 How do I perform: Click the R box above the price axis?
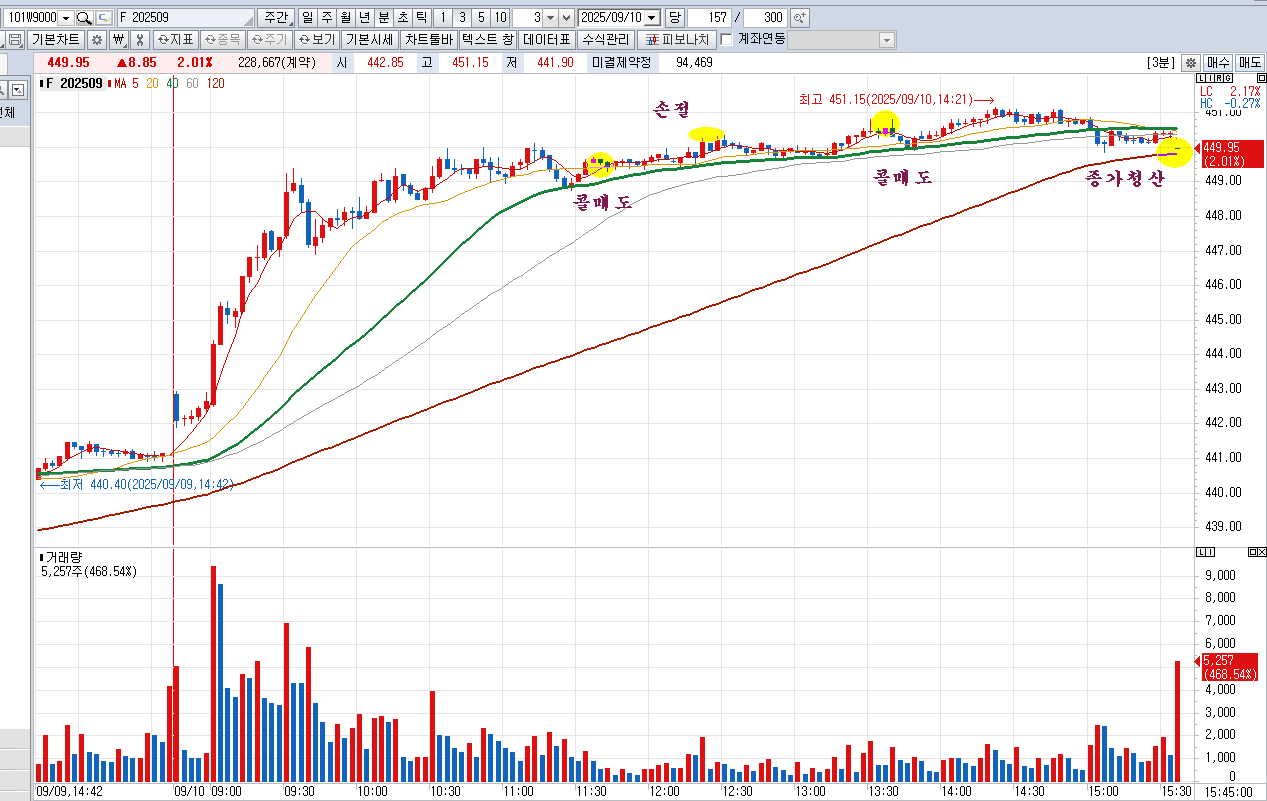[x=1219, y=78]
